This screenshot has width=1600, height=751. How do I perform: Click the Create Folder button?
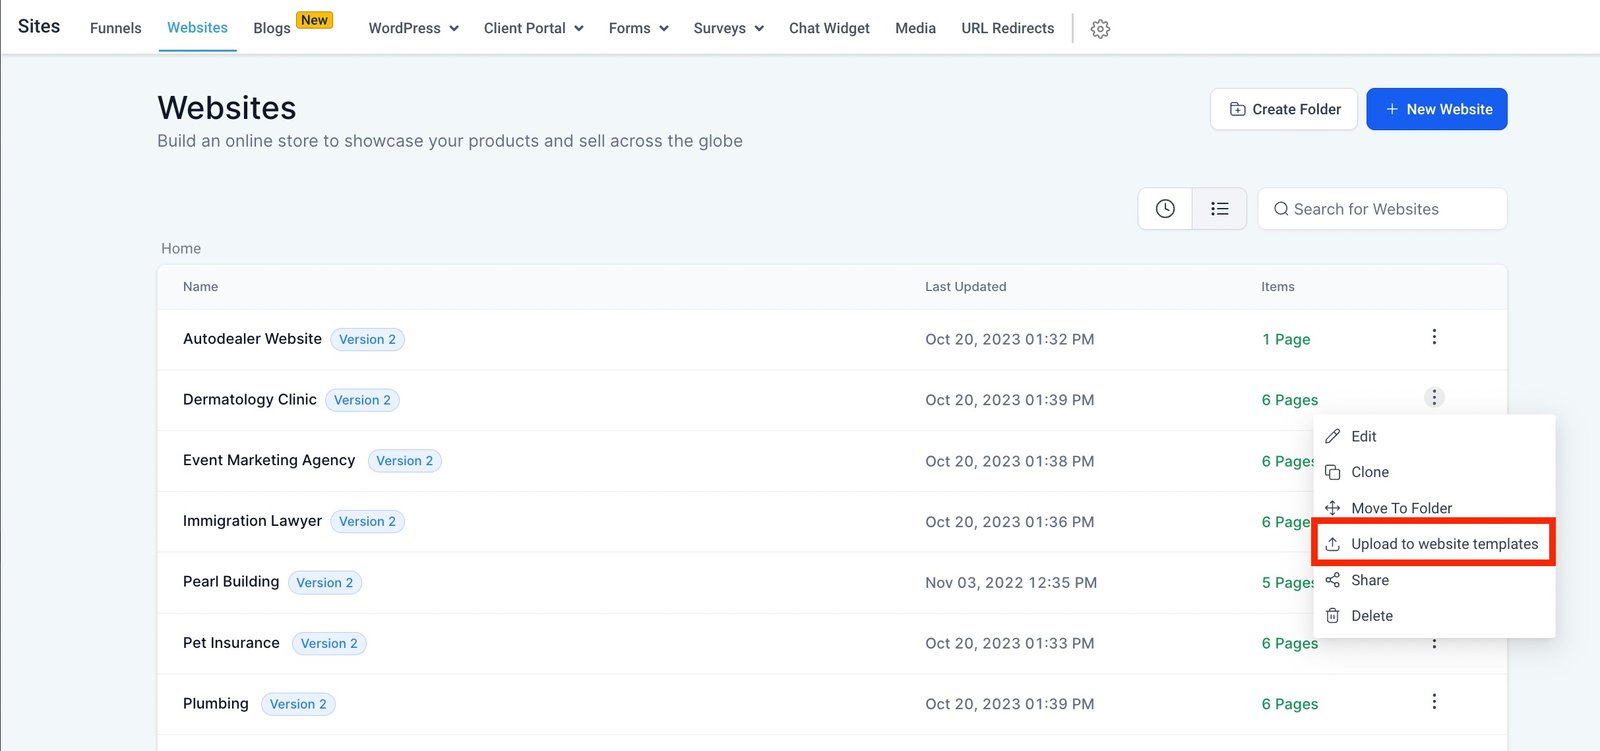(x=1284, y=109)
